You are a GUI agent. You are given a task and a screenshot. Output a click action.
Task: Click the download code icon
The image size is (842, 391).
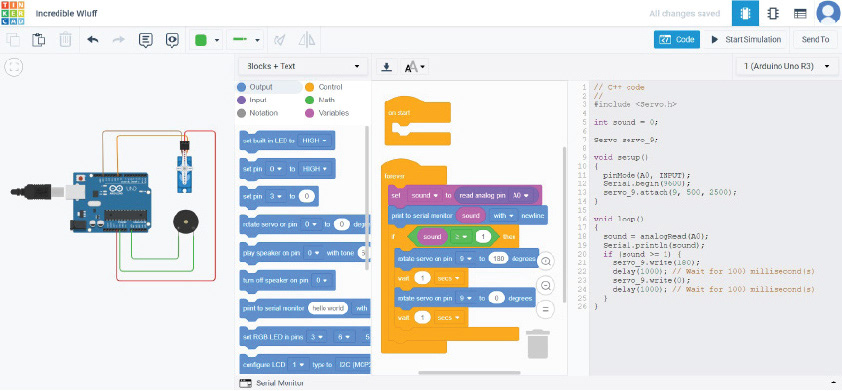[x=386, y=67]
